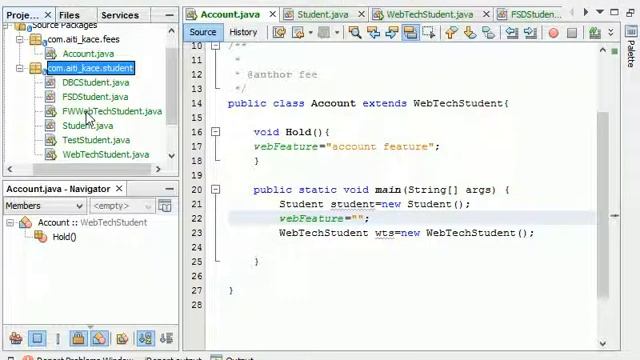The width and height of the screenshot is (640, 360).
Task: Open the Palette side panel
Action: [x=631, y=47]
